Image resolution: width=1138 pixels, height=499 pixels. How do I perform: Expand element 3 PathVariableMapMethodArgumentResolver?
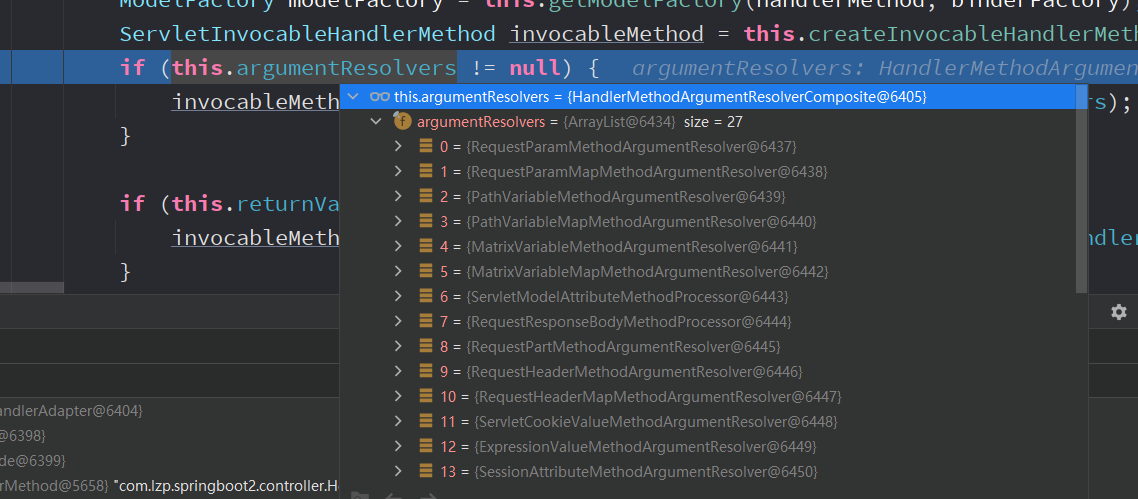click(398, 221)
